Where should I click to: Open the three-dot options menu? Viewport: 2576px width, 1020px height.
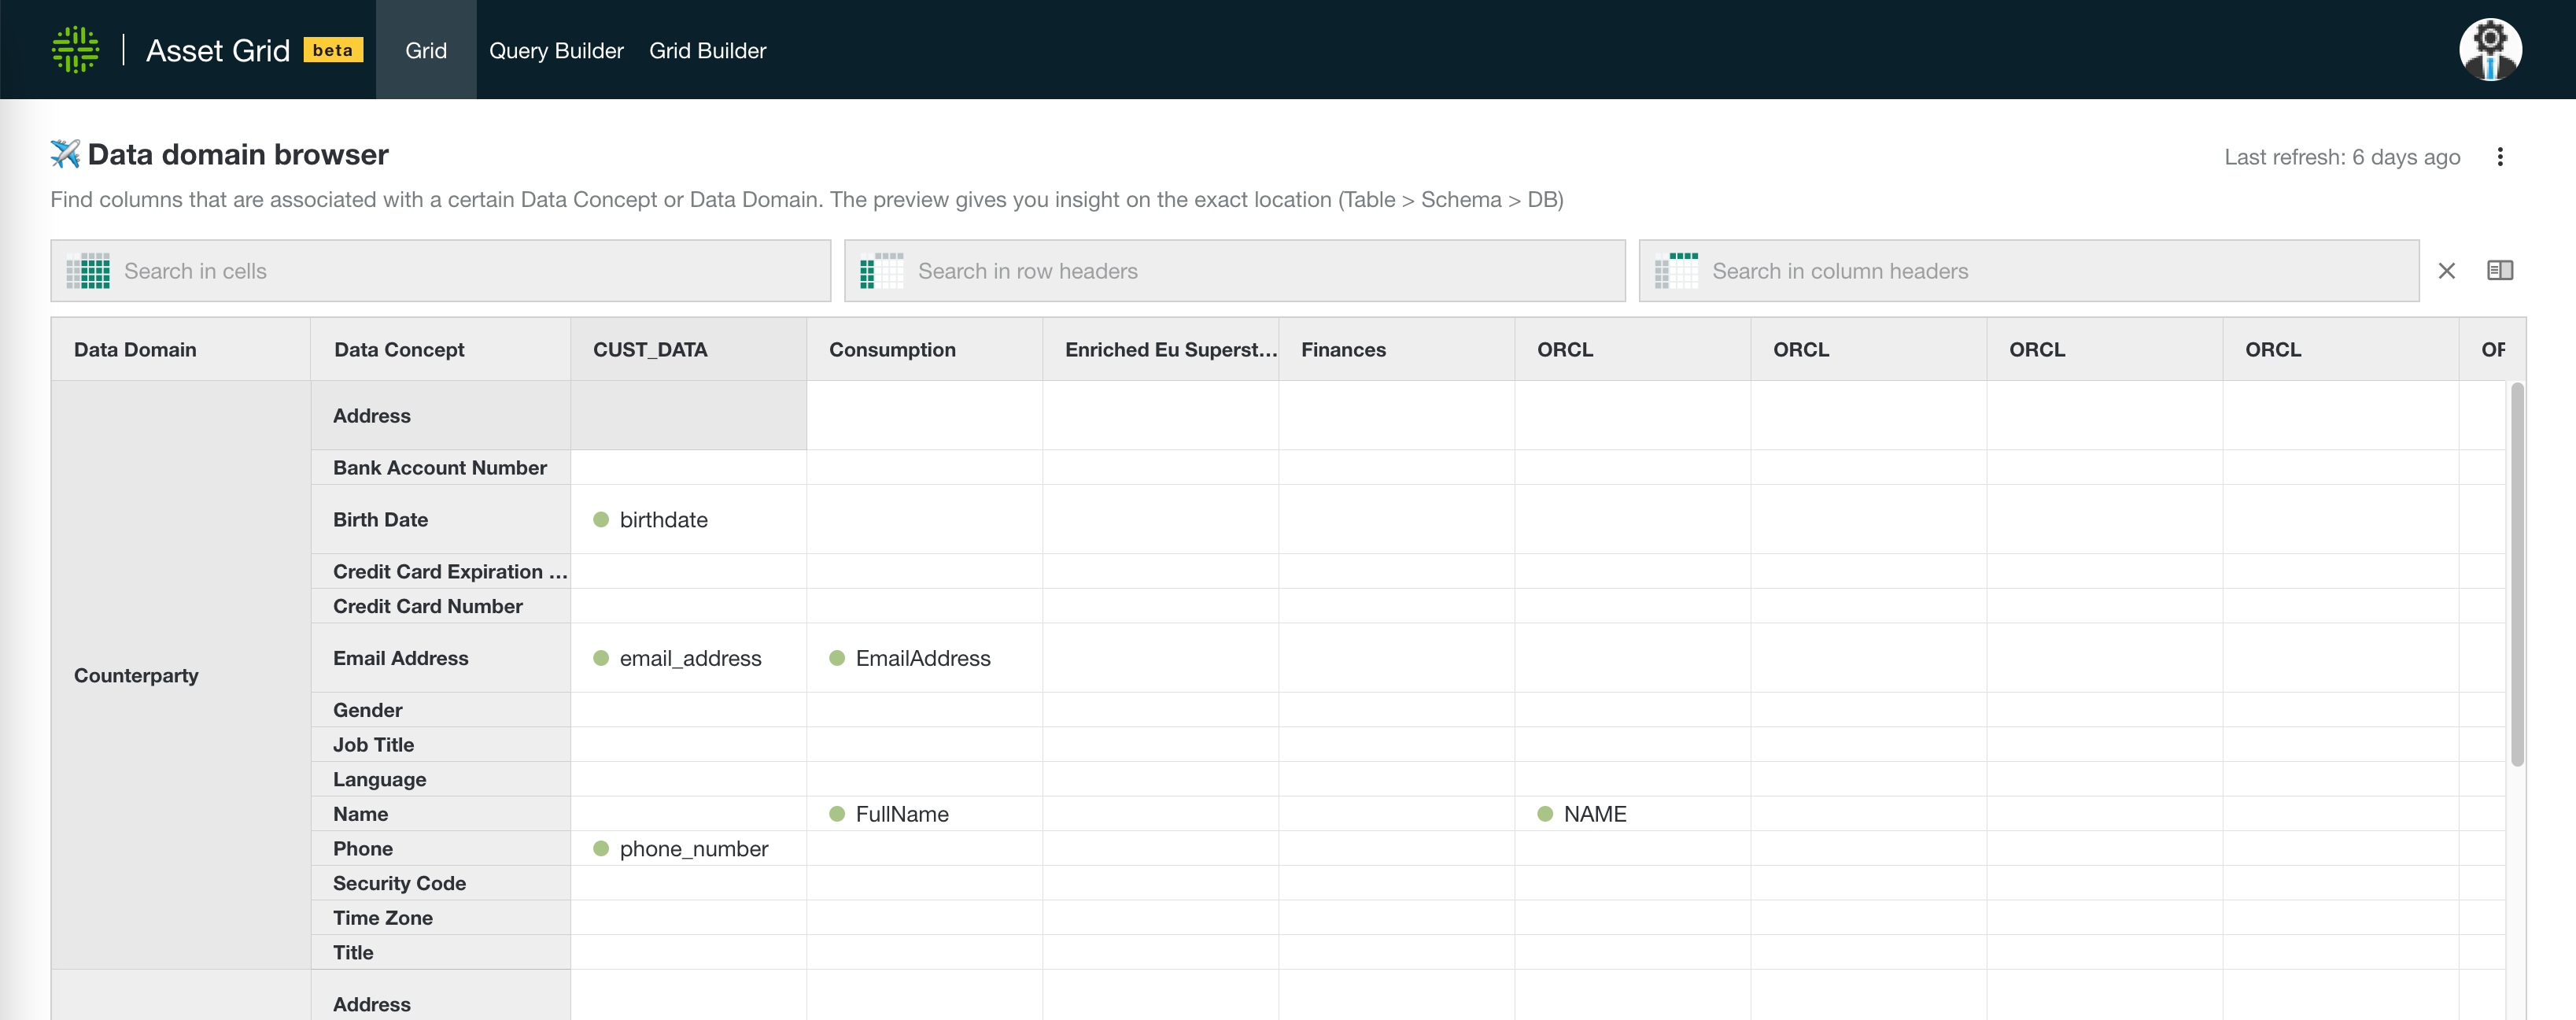tap(2501, 157)
